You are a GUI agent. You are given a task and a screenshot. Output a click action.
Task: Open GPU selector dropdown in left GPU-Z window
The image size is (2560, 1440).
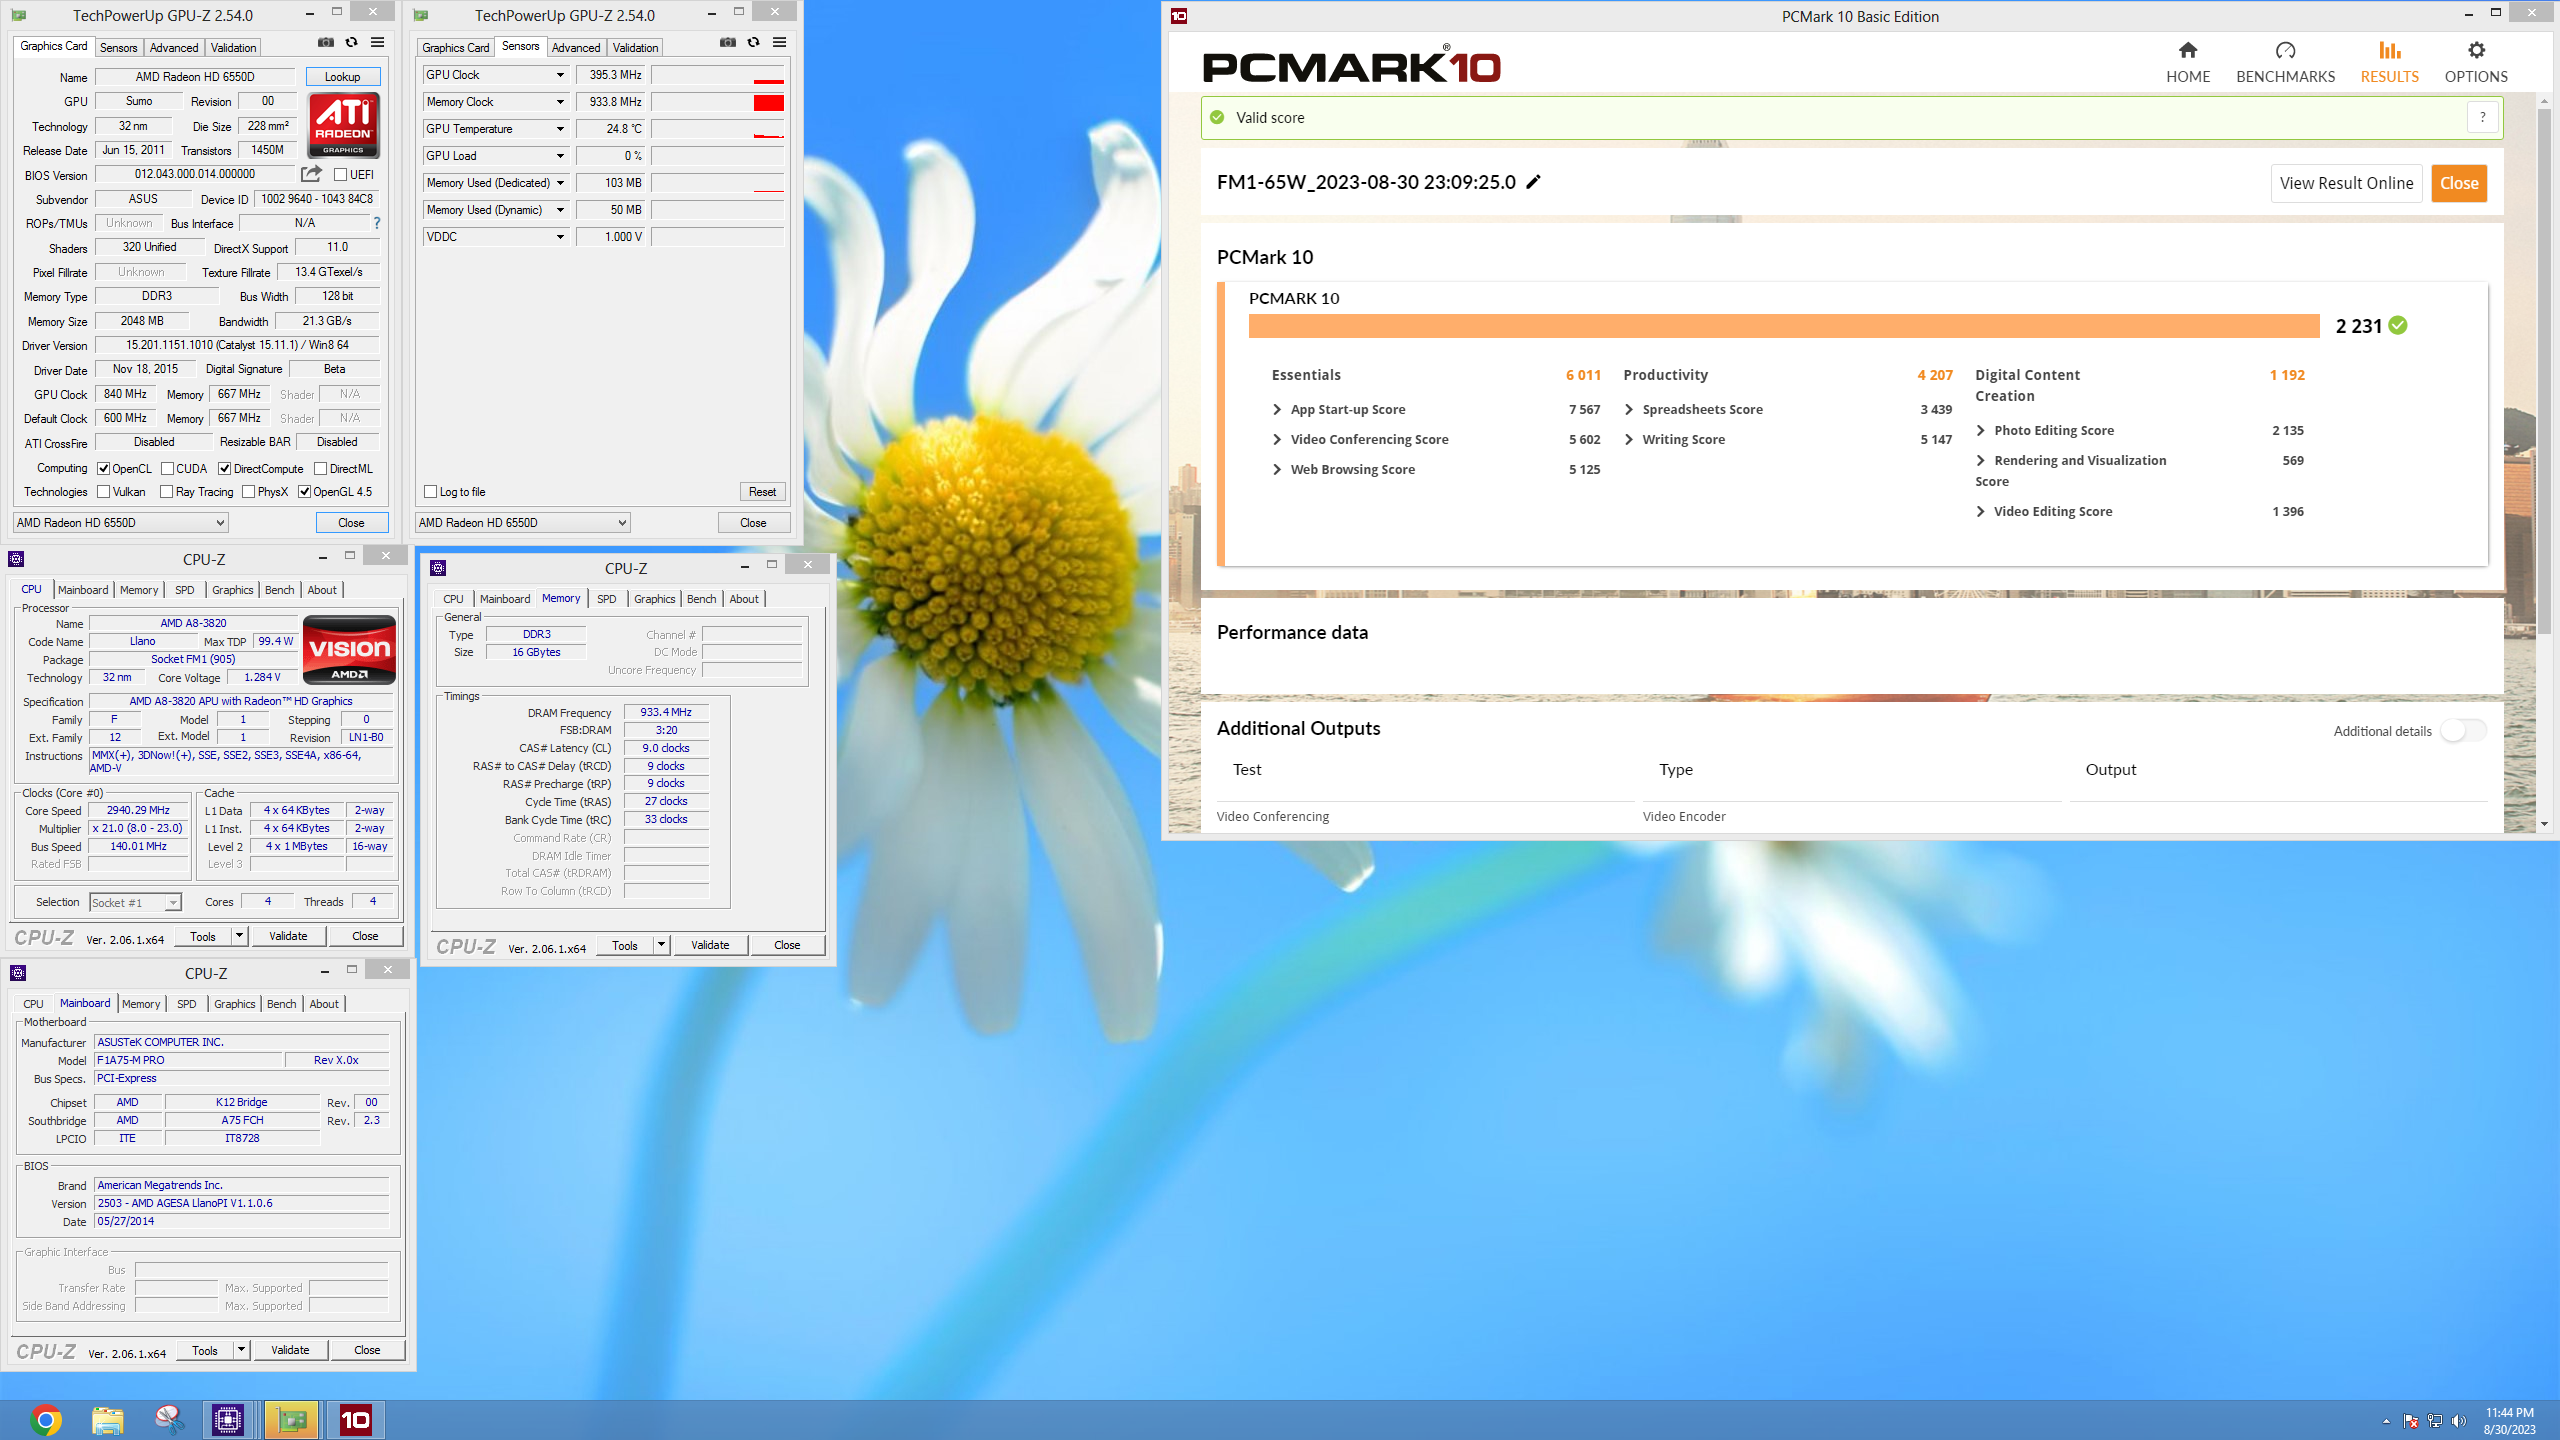[x=121, y=522]
